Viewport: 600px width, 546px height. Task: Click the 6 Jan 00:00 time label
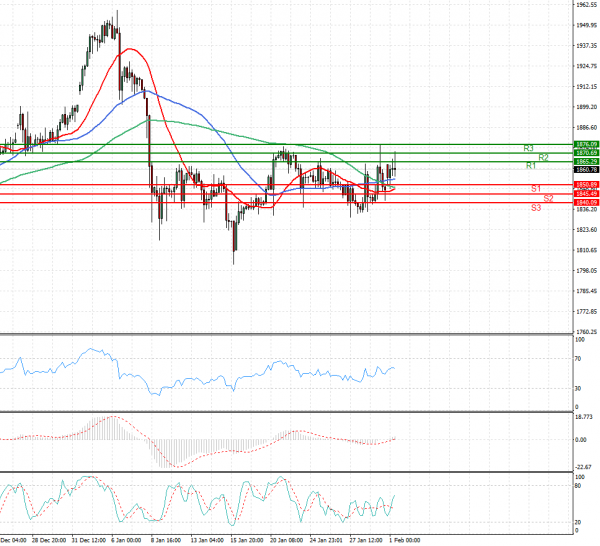pyautogui.click(x=126, y=540)
